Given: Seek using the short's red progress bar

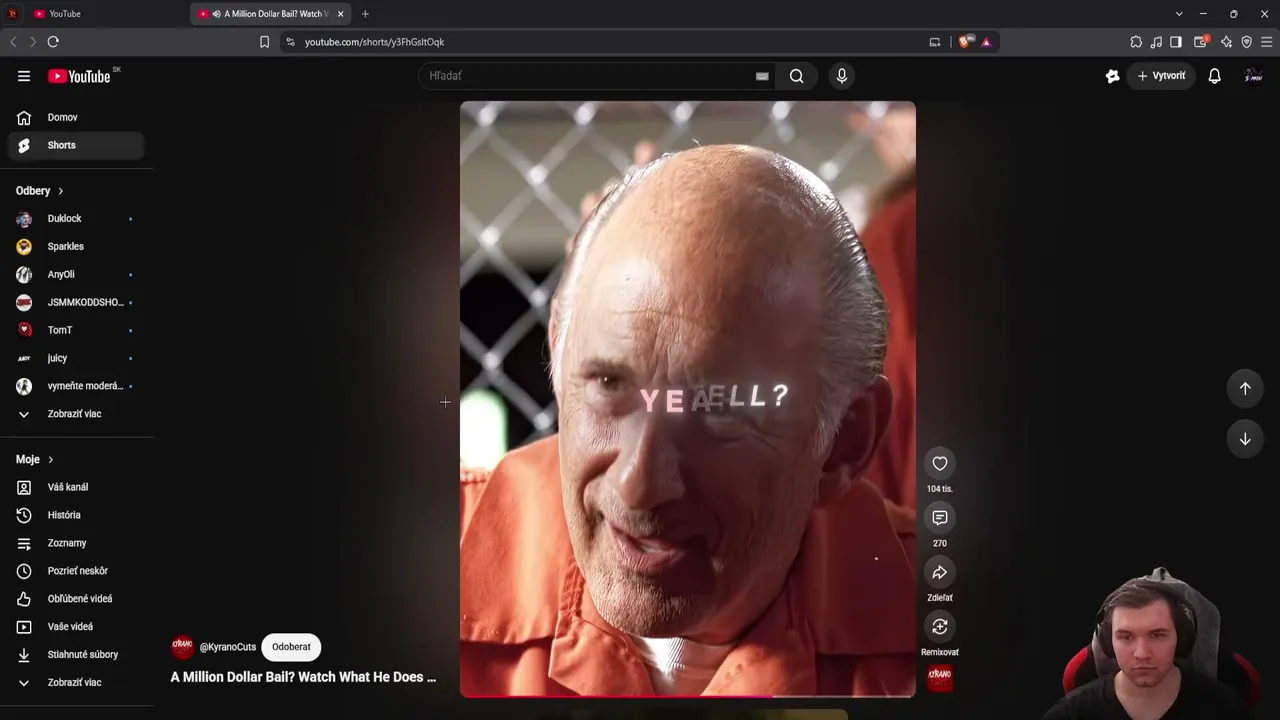Looking at the screenshot, I should pos(688,696).
